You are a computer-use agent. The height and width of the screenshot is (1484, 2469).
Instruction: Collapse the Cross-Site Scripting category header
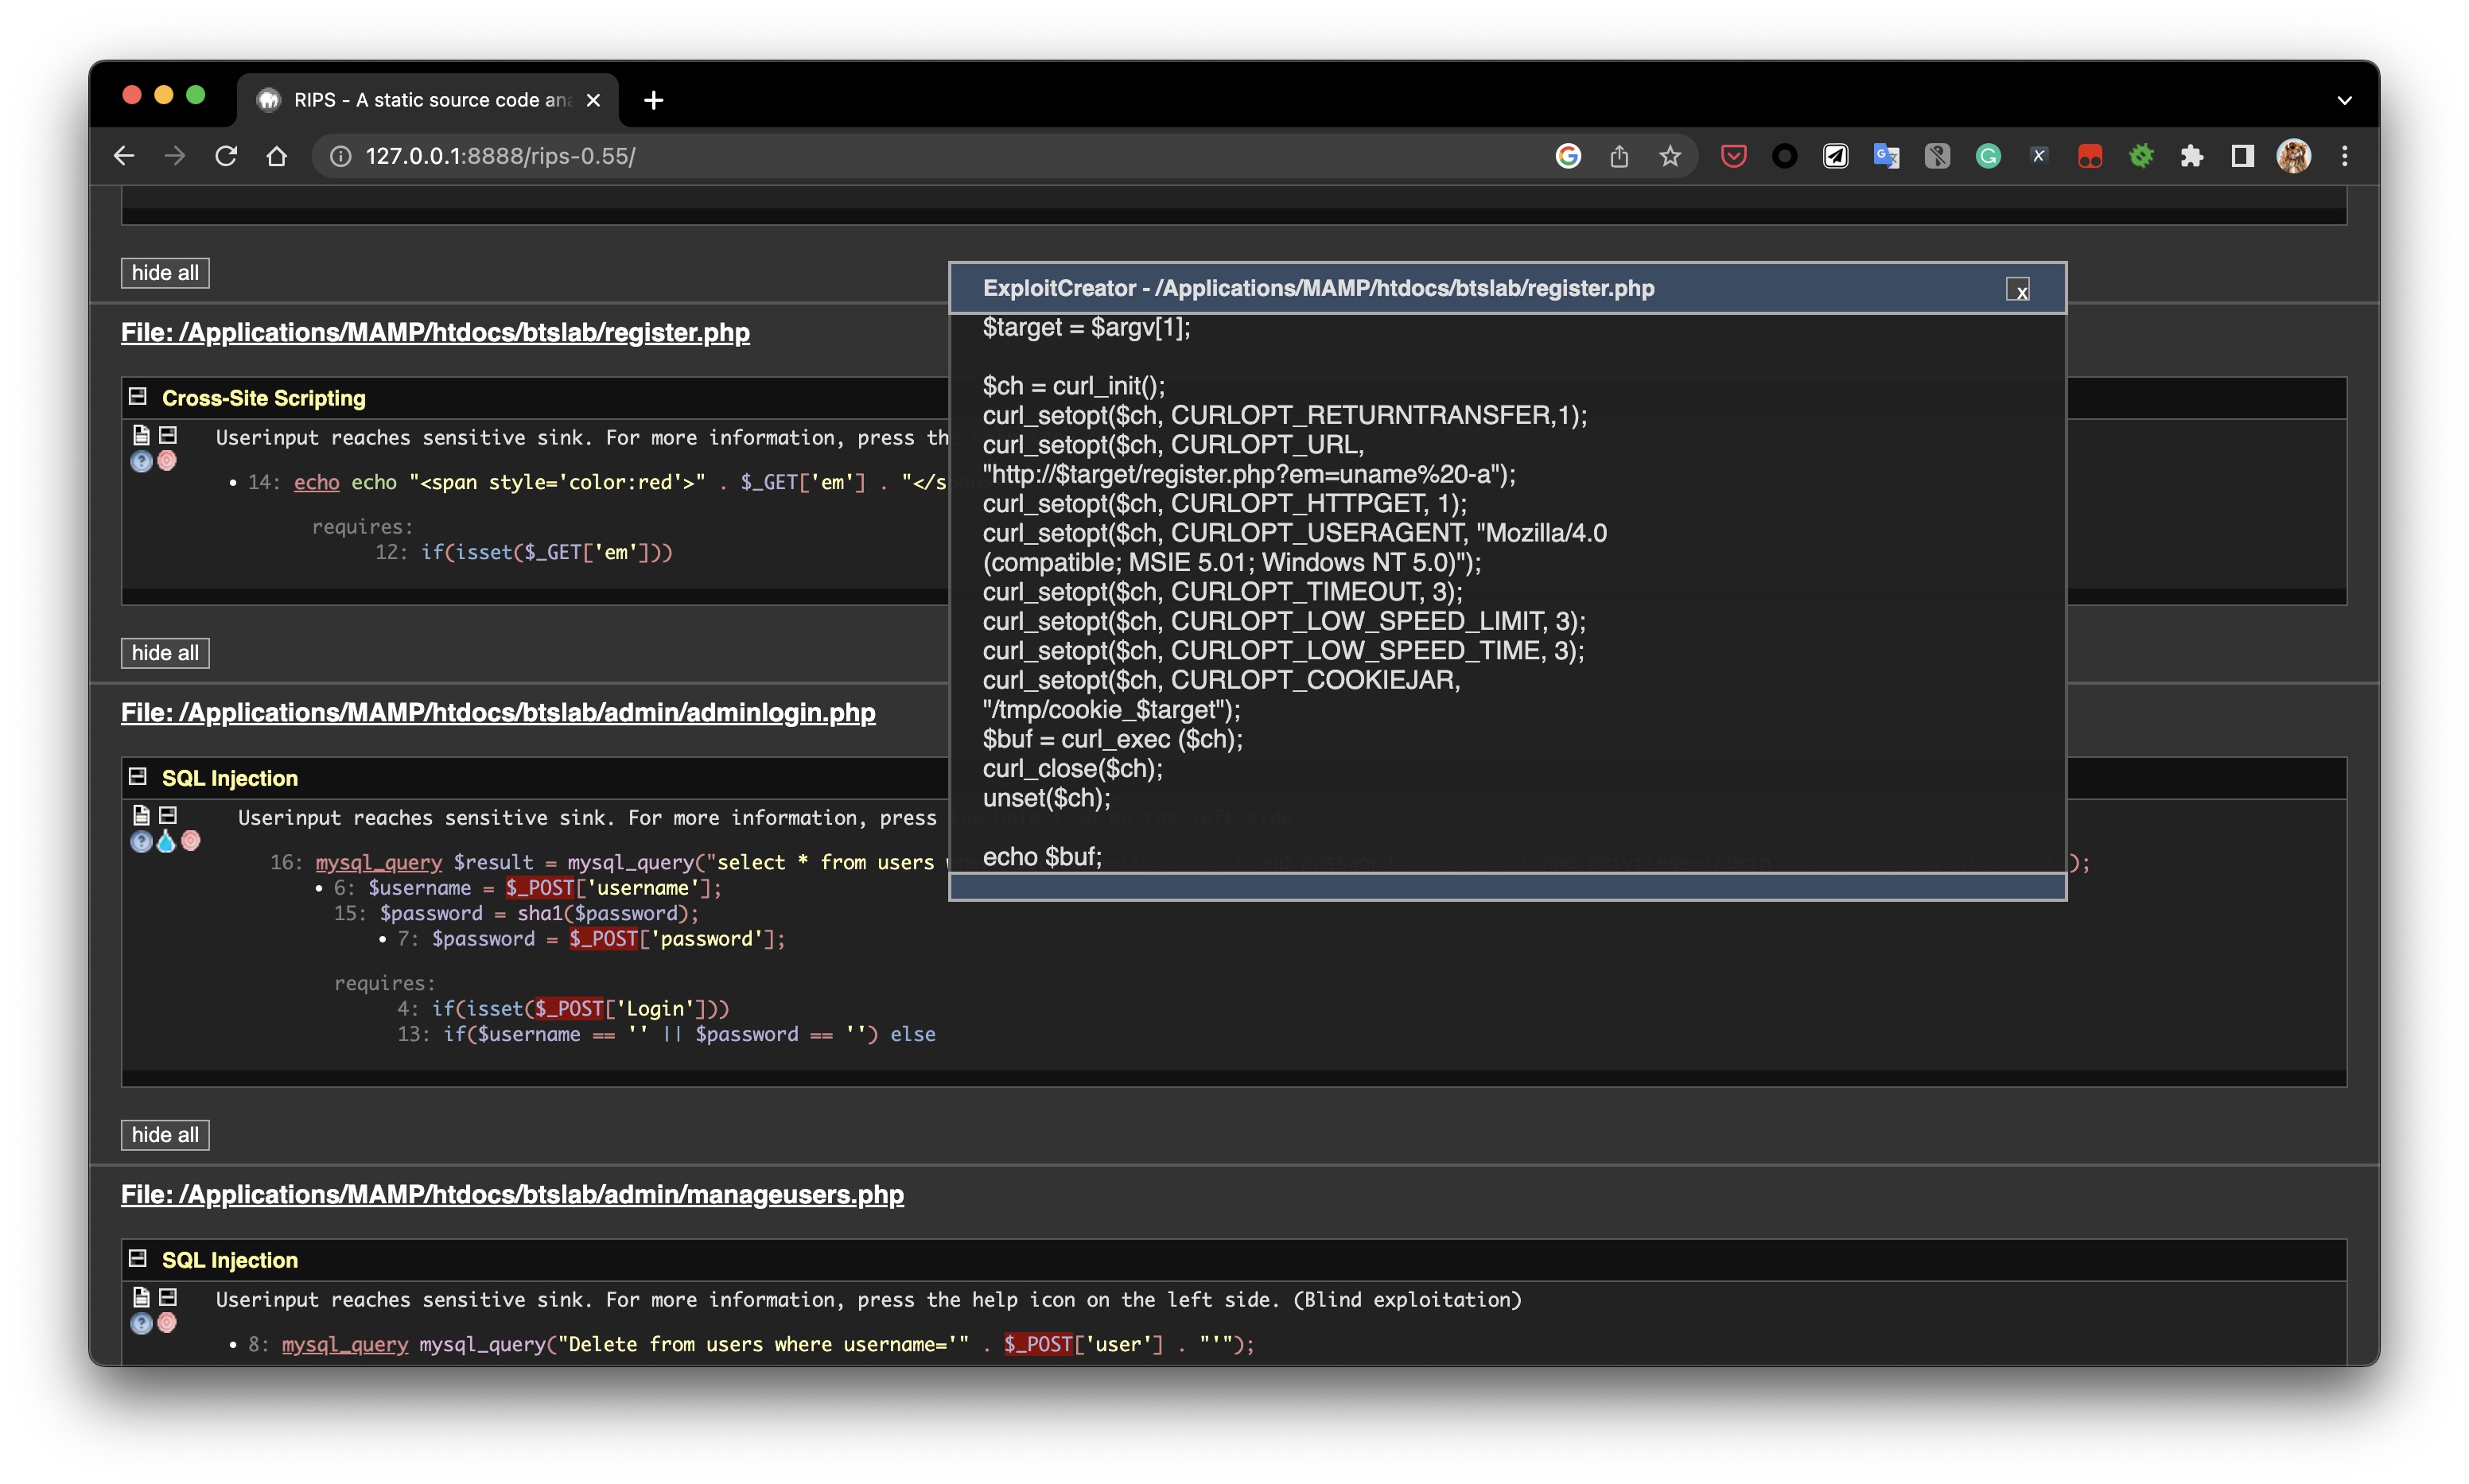click(x=138, y=397)
